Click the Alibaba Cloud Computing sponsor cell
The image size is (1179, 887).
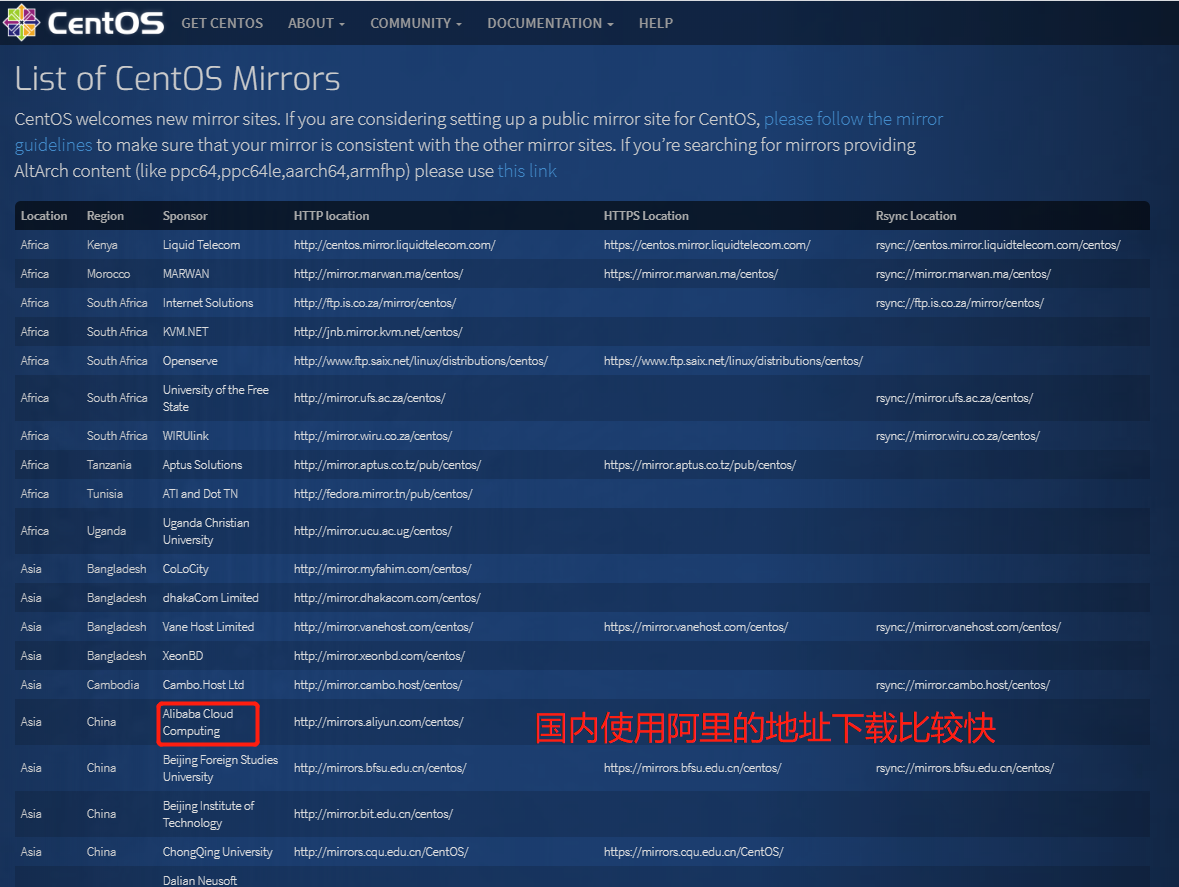pyautogui.click(x=208, y=722)
